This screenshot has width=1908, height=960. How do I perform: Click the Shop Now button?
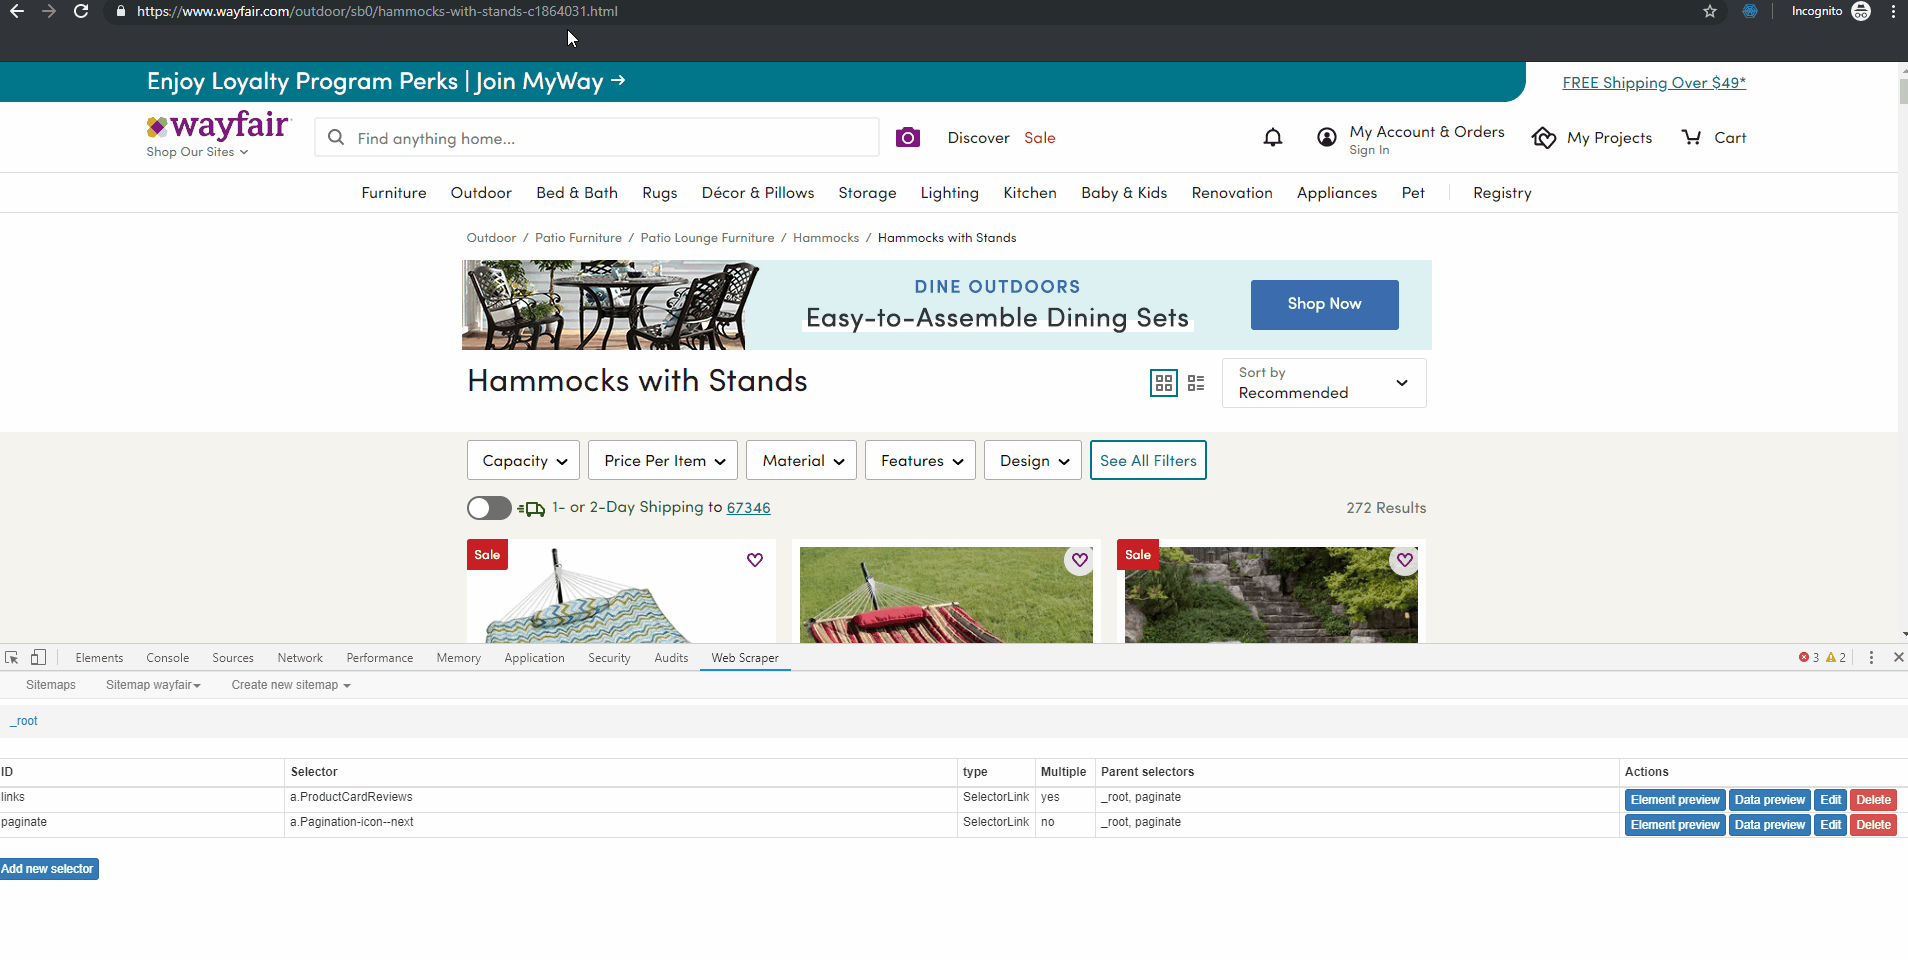1323,304
